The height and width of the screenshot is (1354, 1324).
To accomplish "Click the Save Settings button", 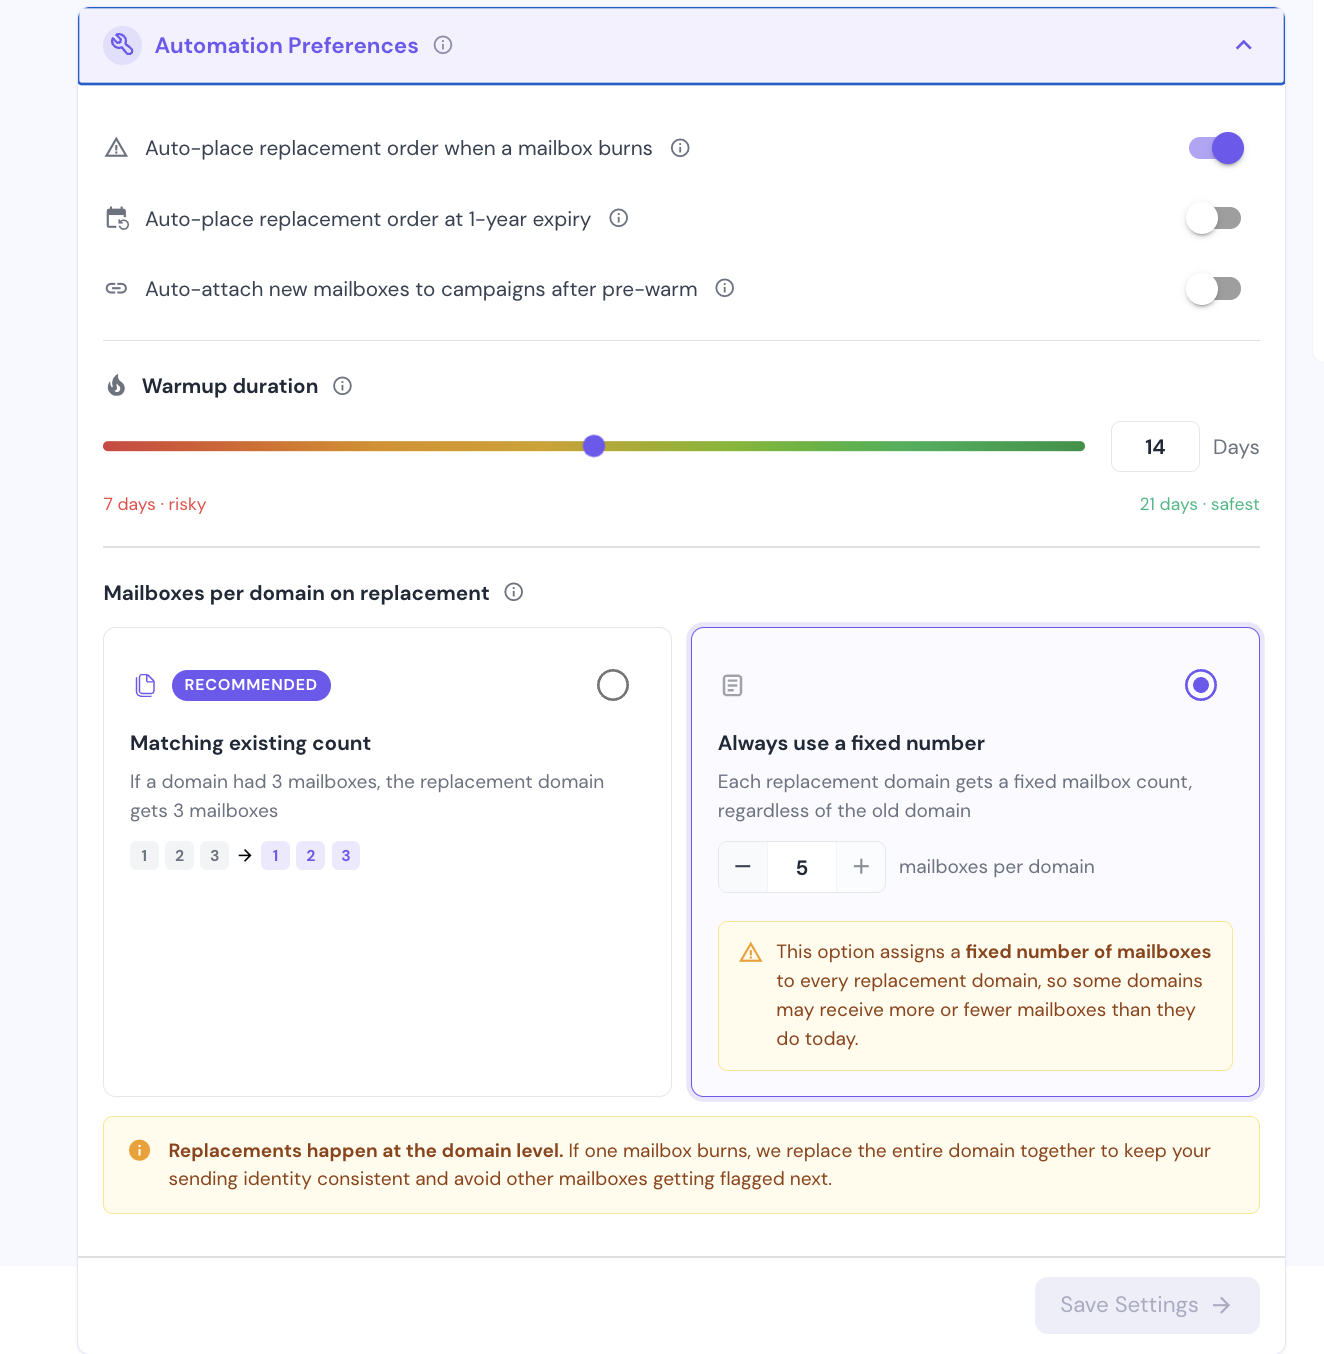I will 1147,1305.
